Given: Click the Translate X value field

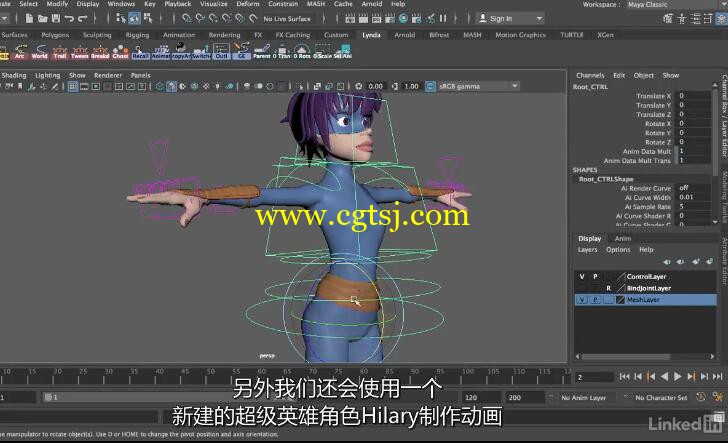Looking at the screenshot, I should coord(693,96).
